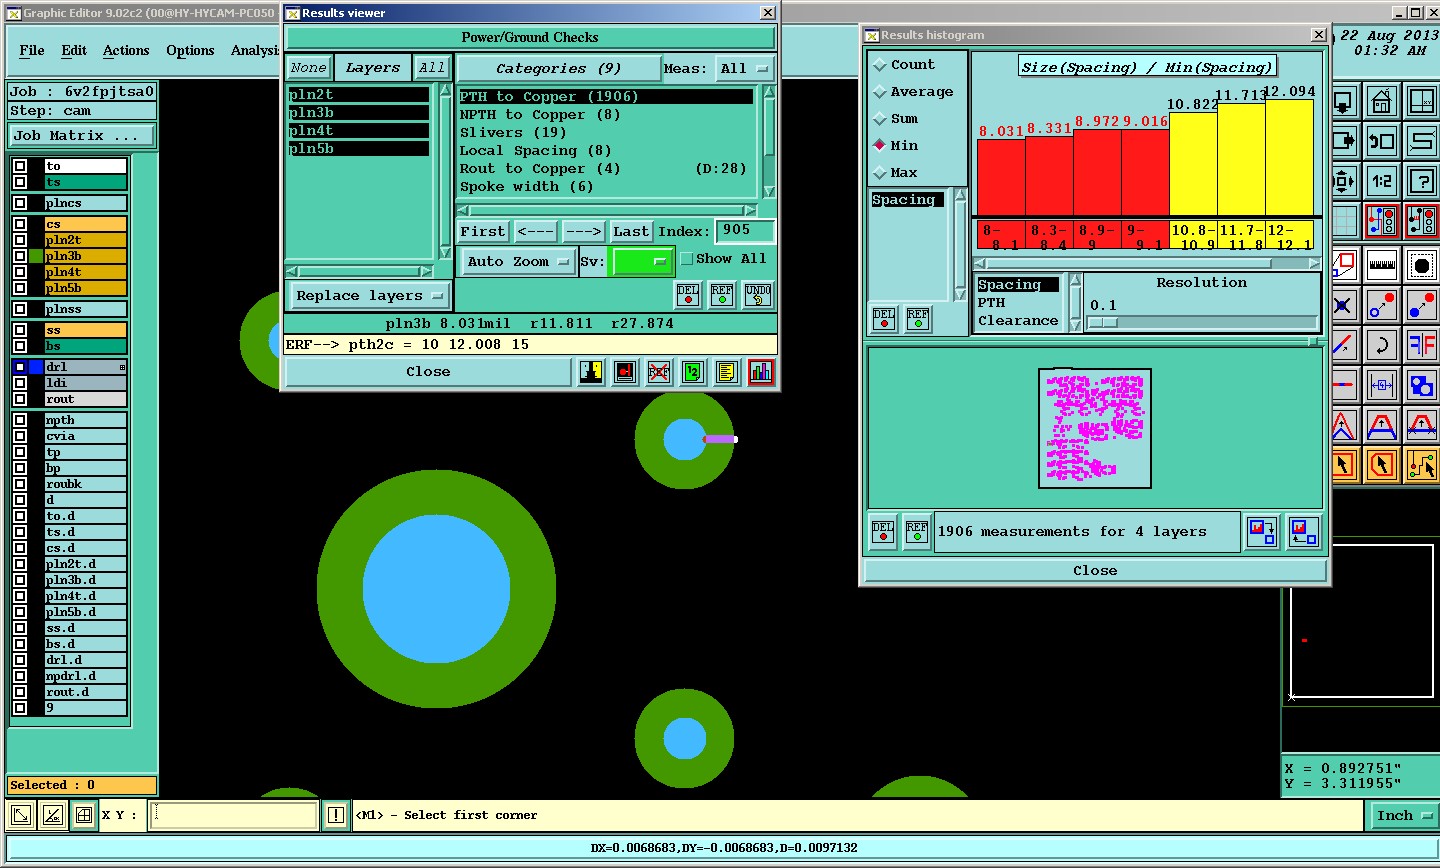Click the grid icon left of the XY label

(x=84, y=815)
